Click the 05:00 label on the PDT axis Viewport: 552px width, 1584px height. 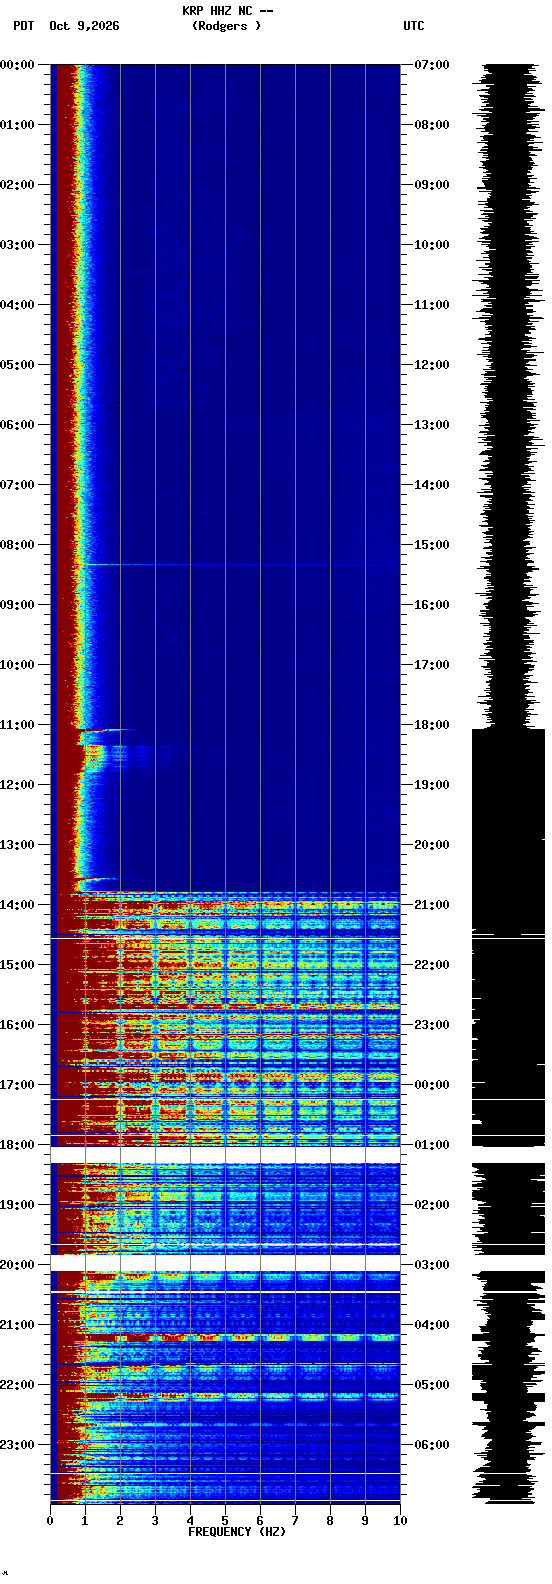click(x=17, y=365)
